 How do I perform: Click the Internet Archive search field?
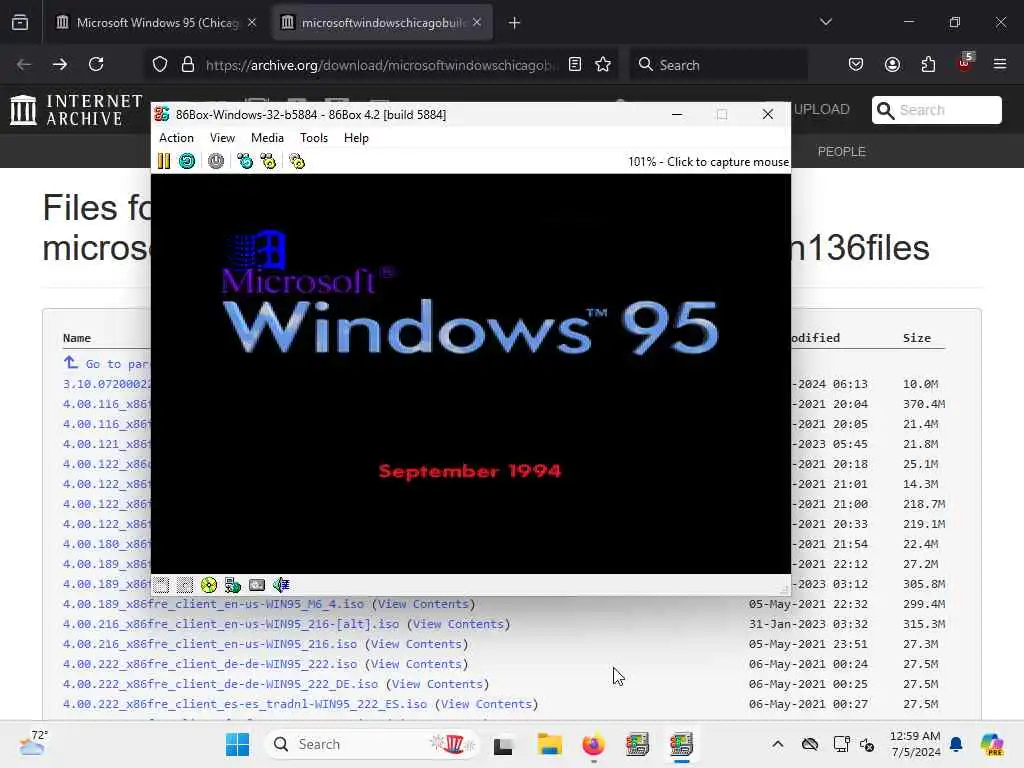tap(936, 110)
